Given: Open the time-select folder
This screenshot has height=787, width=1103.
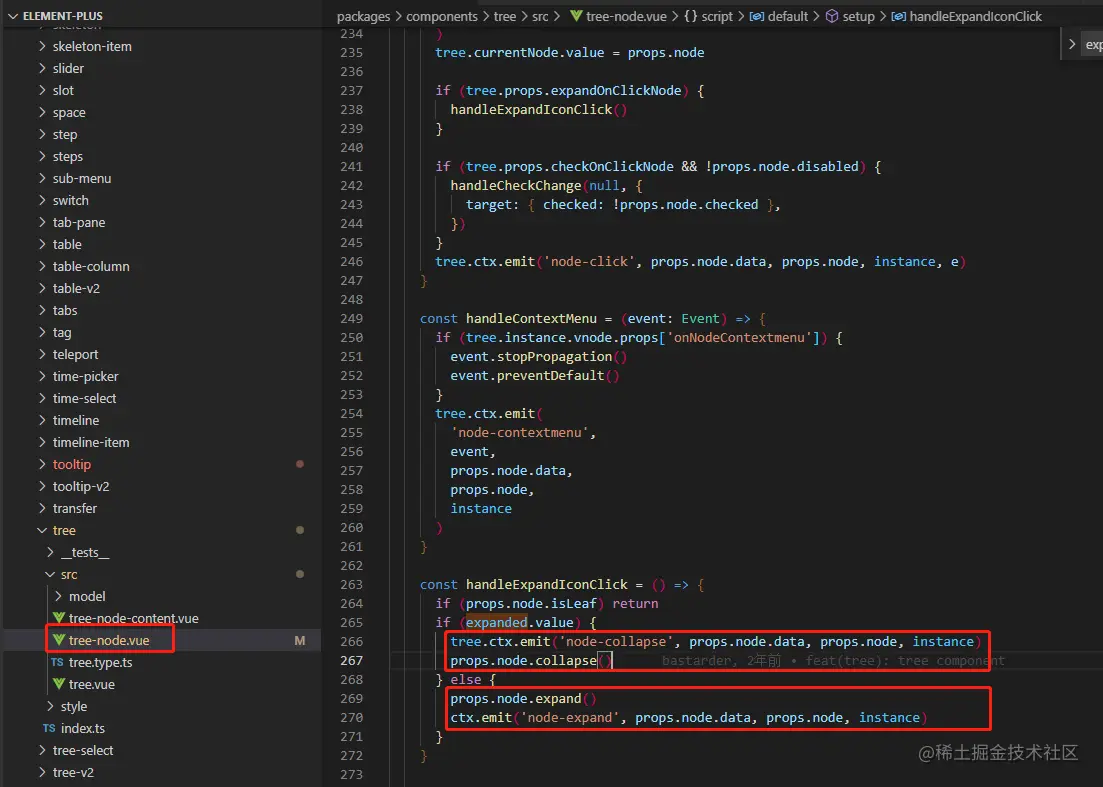Looking at the screenshot, I should tap(84, 398).
